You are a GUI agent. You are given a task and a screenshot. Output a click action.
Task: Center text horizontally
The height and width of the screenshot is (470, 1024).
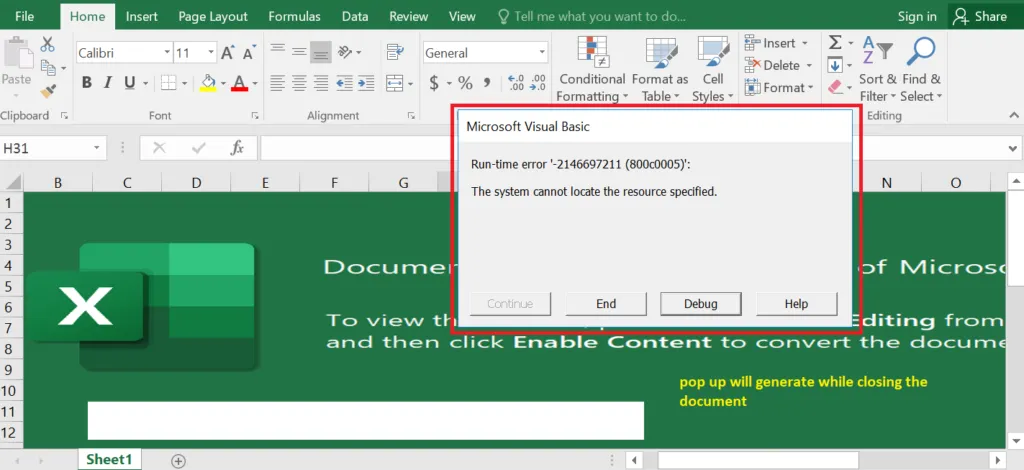pyautogui.click(x=299, y=83)
